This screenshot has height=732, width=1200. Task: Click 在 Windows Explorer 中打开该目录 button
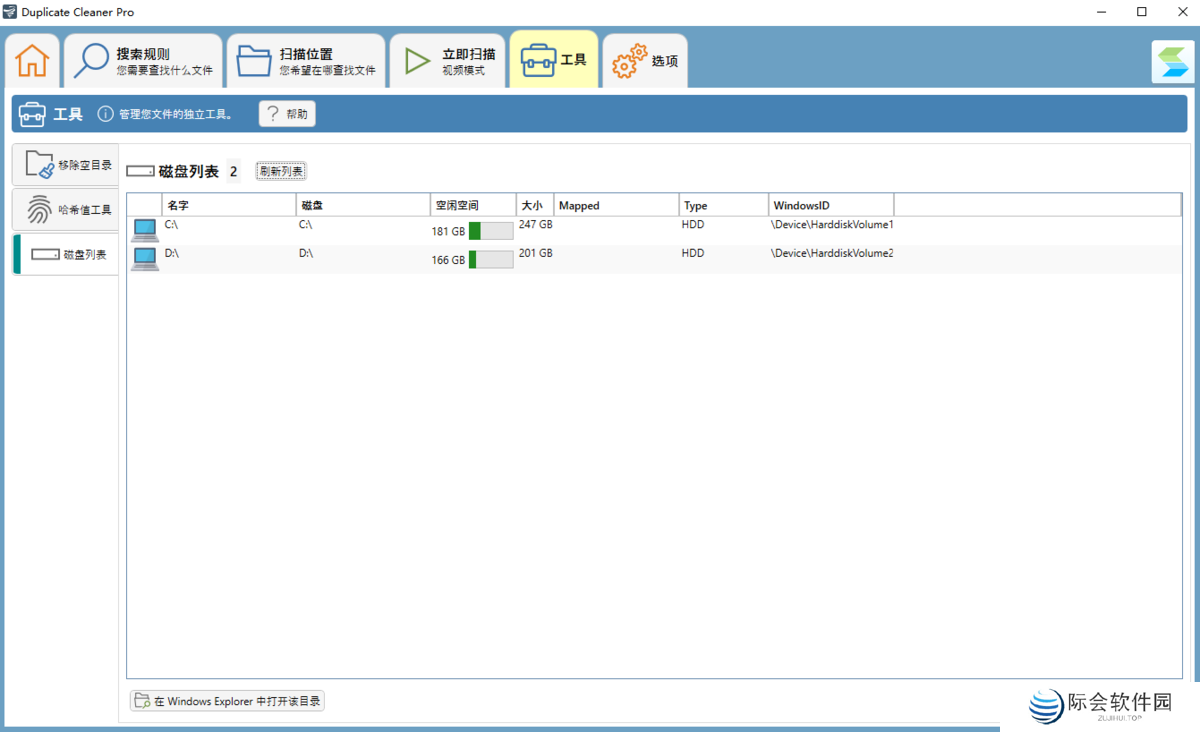(x=227, y=701)
